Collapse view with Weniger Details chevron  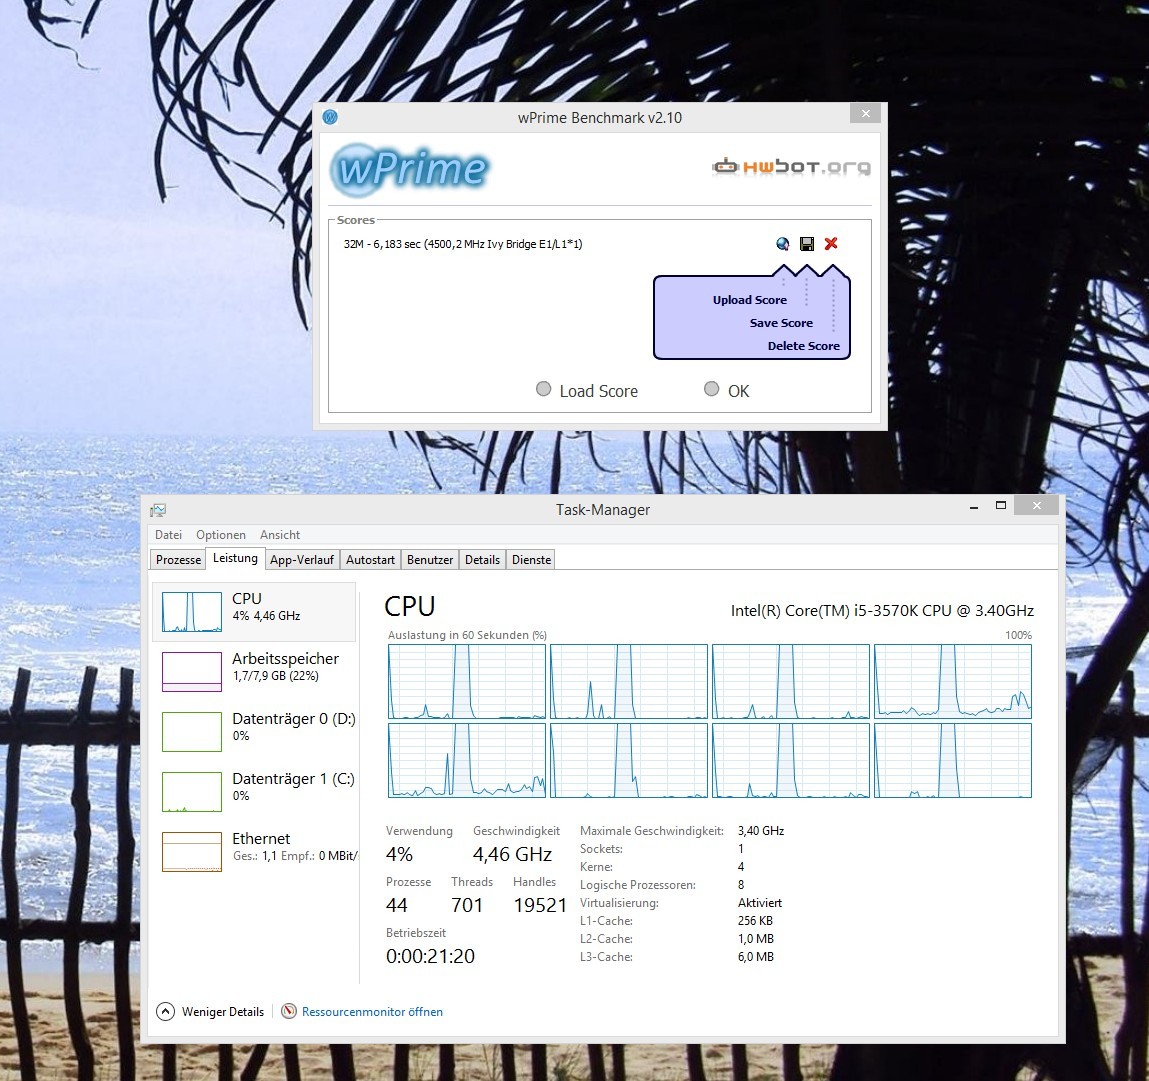point(166,1011)
